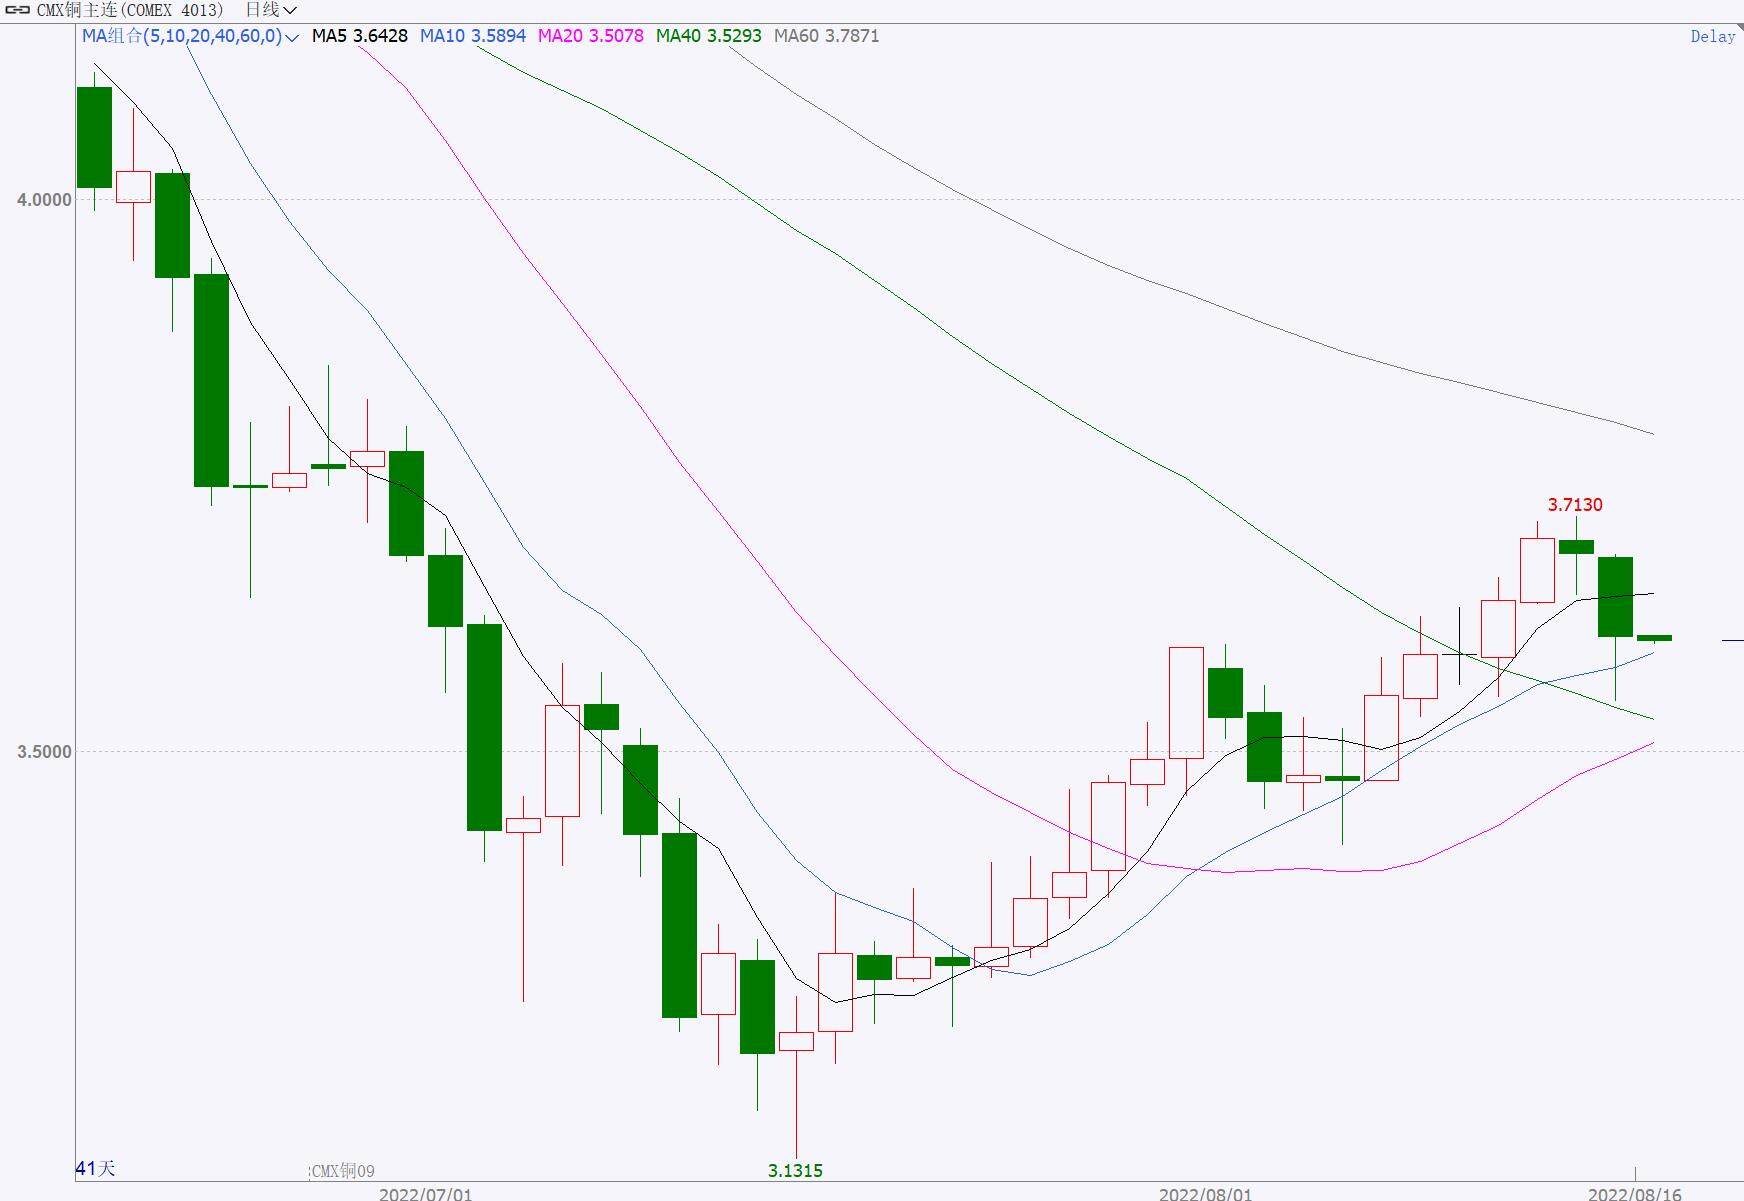Click the 3.7130 high price marker

(x=1575, y=505)
